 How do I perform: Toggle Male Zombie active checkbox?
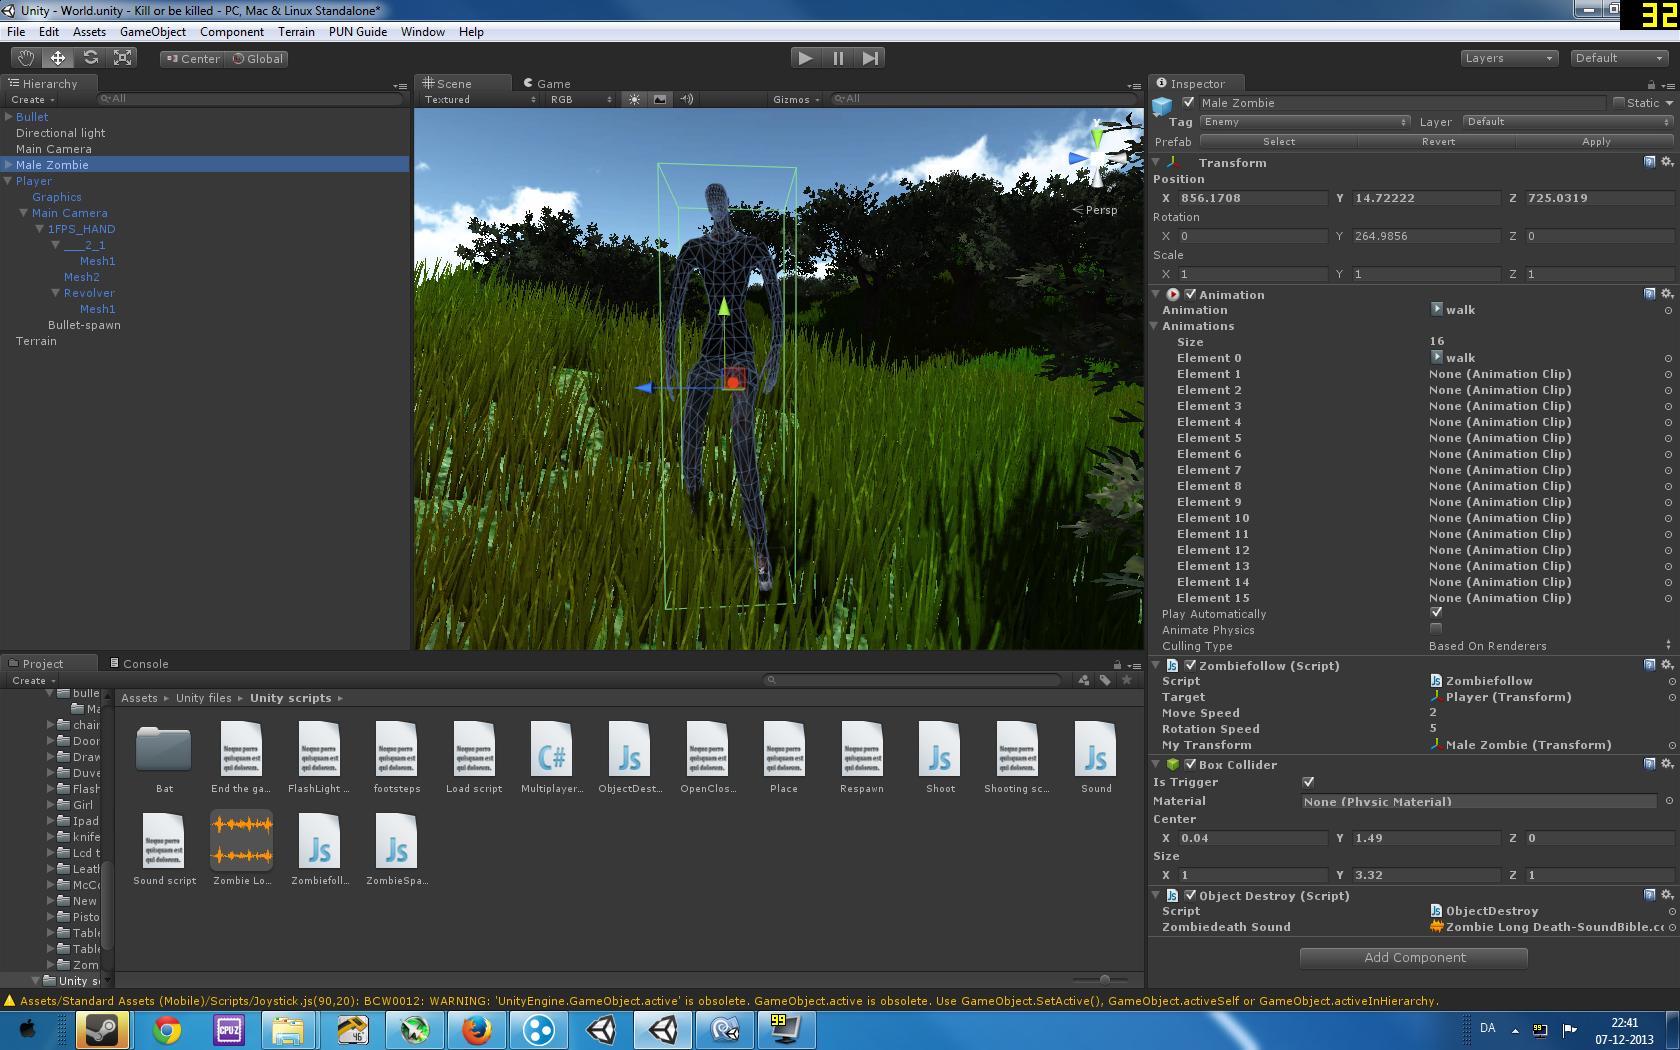pyautogui.click(x=1188, y=103)
